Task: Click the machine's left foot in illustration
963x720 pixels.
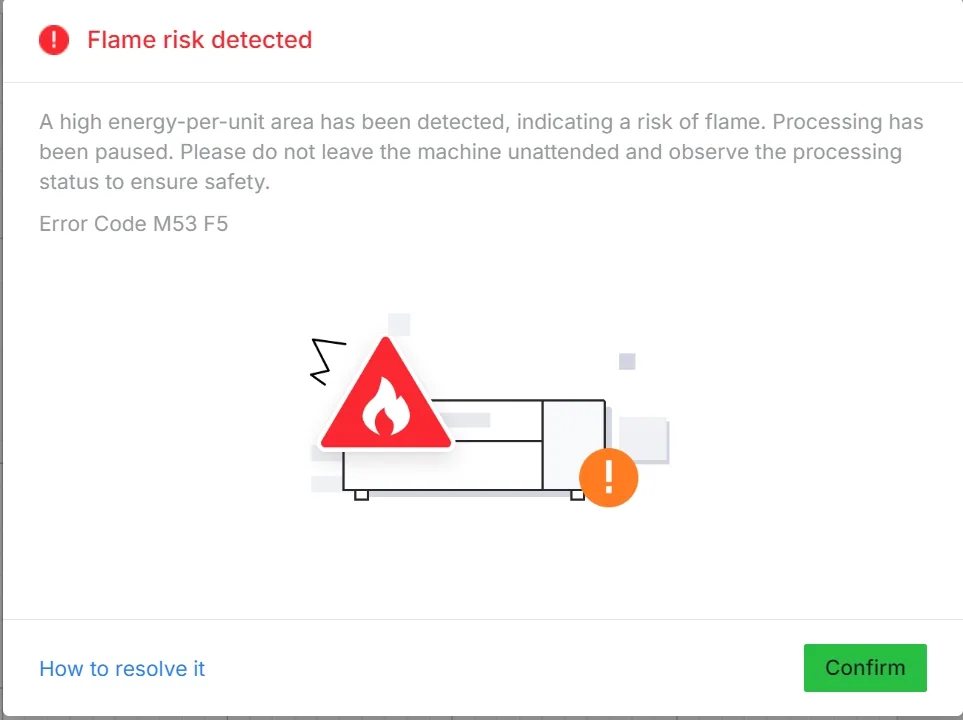Action: 362,495
